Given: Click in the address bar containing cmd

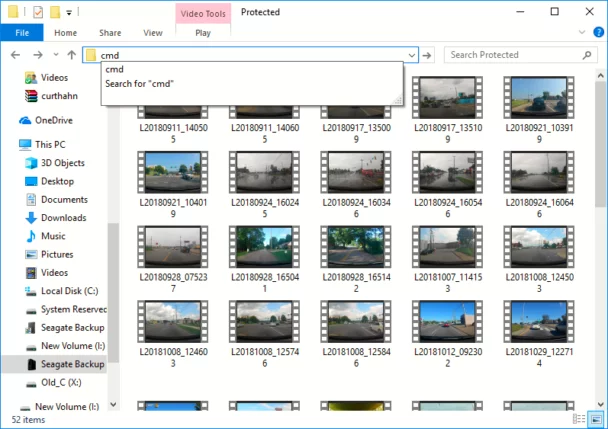Looking at the screenshot, I should (x=250, y=55).
